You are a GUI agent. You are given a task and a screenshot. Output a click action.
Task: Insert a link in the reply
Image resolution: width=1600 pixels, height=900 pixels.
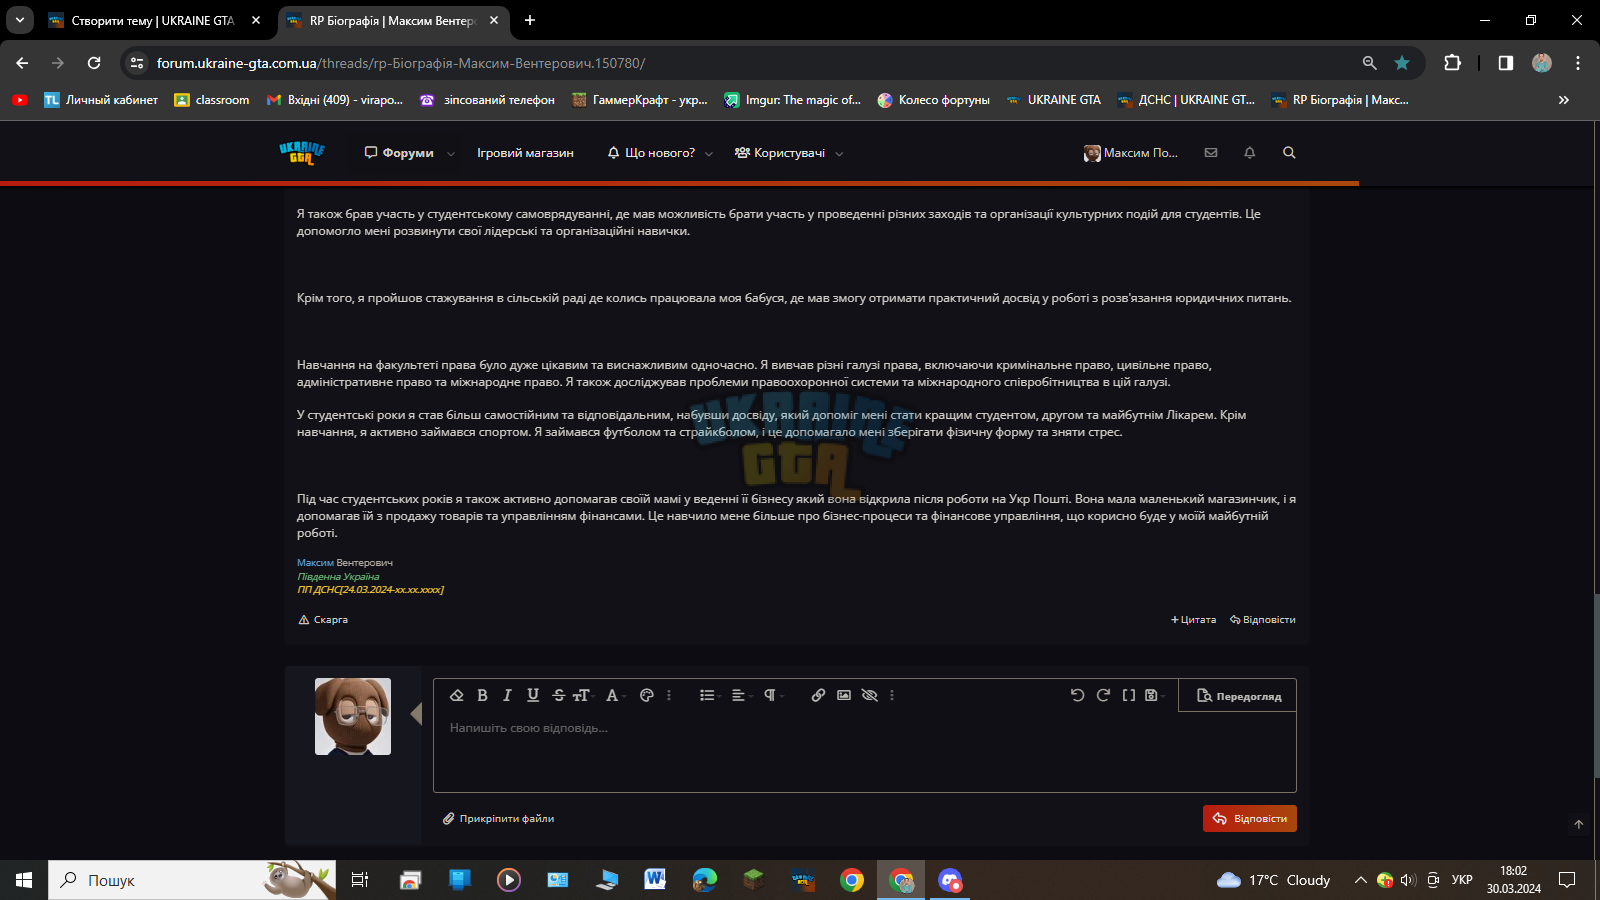(x=818, y=695)
